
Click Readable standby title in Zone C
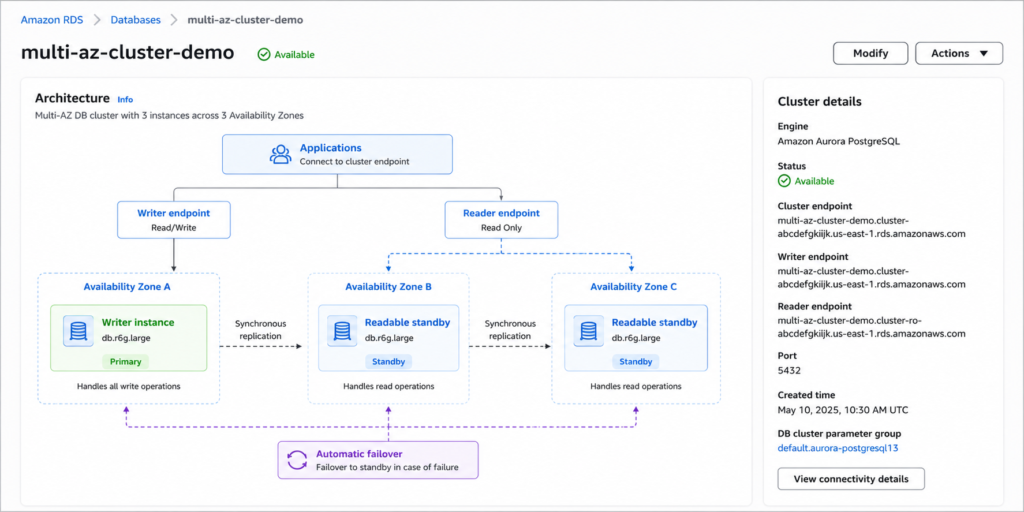pyautogui.click(x=654, y=322)
